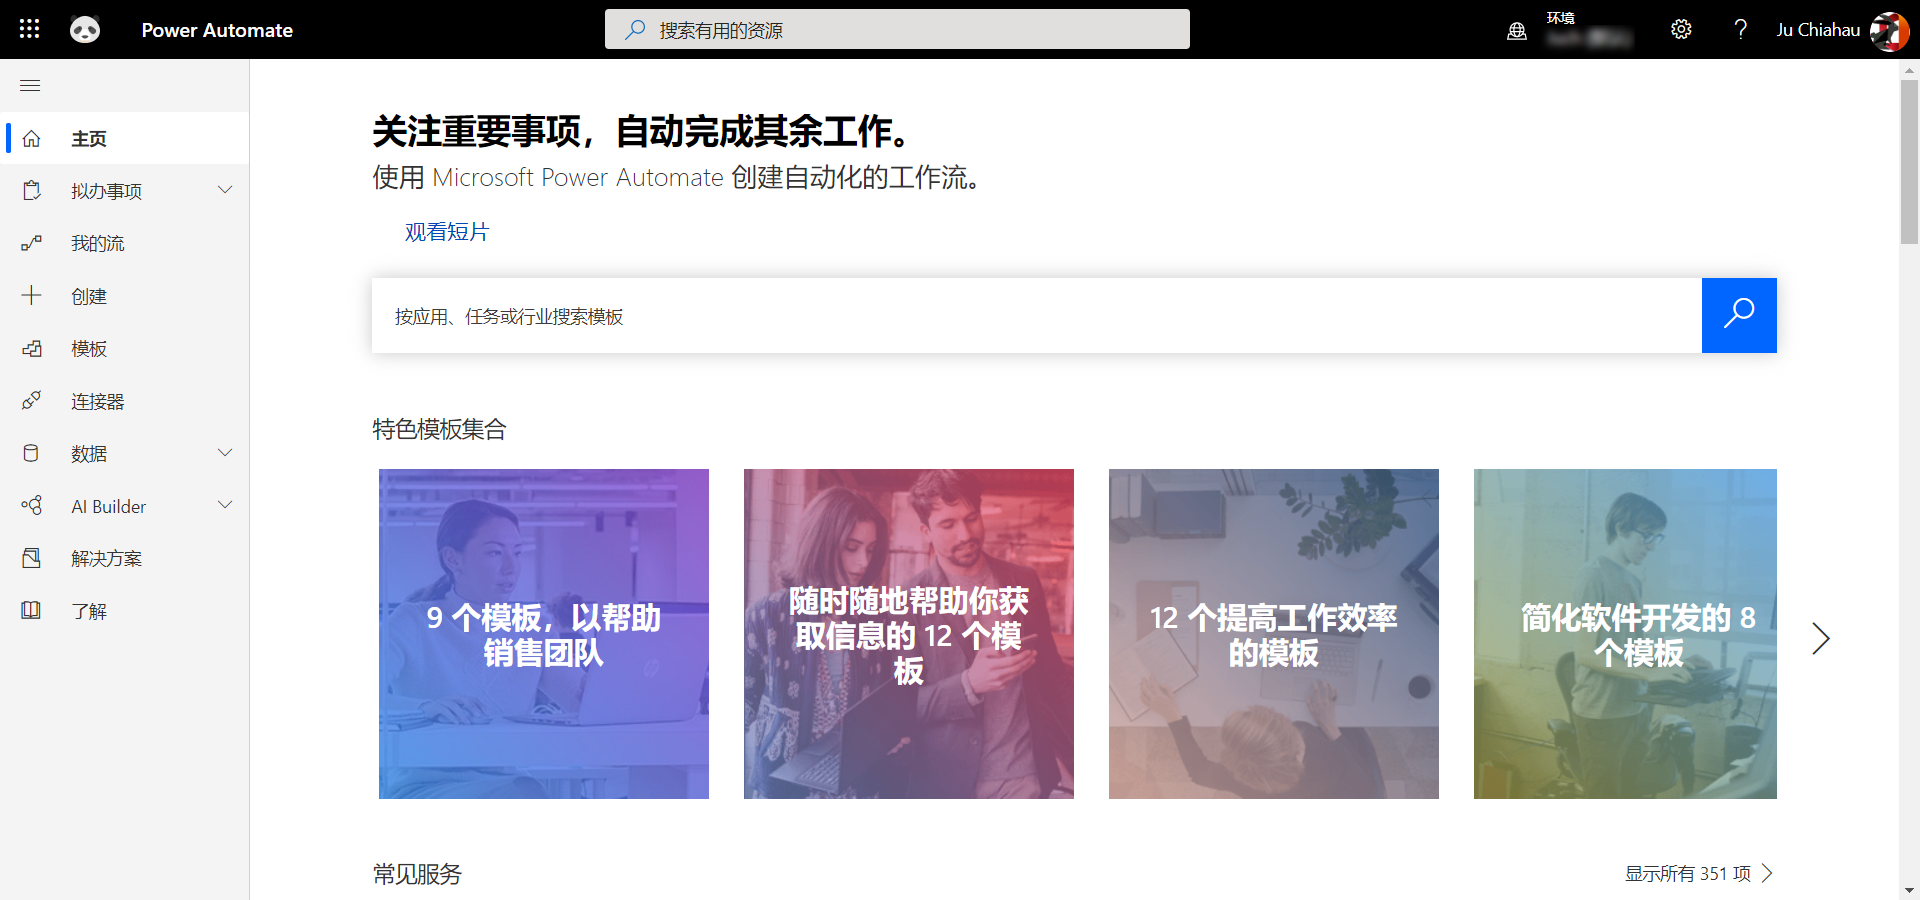Click the help question mark icon
The image size is (1920, 900).
click(1740, 29)
